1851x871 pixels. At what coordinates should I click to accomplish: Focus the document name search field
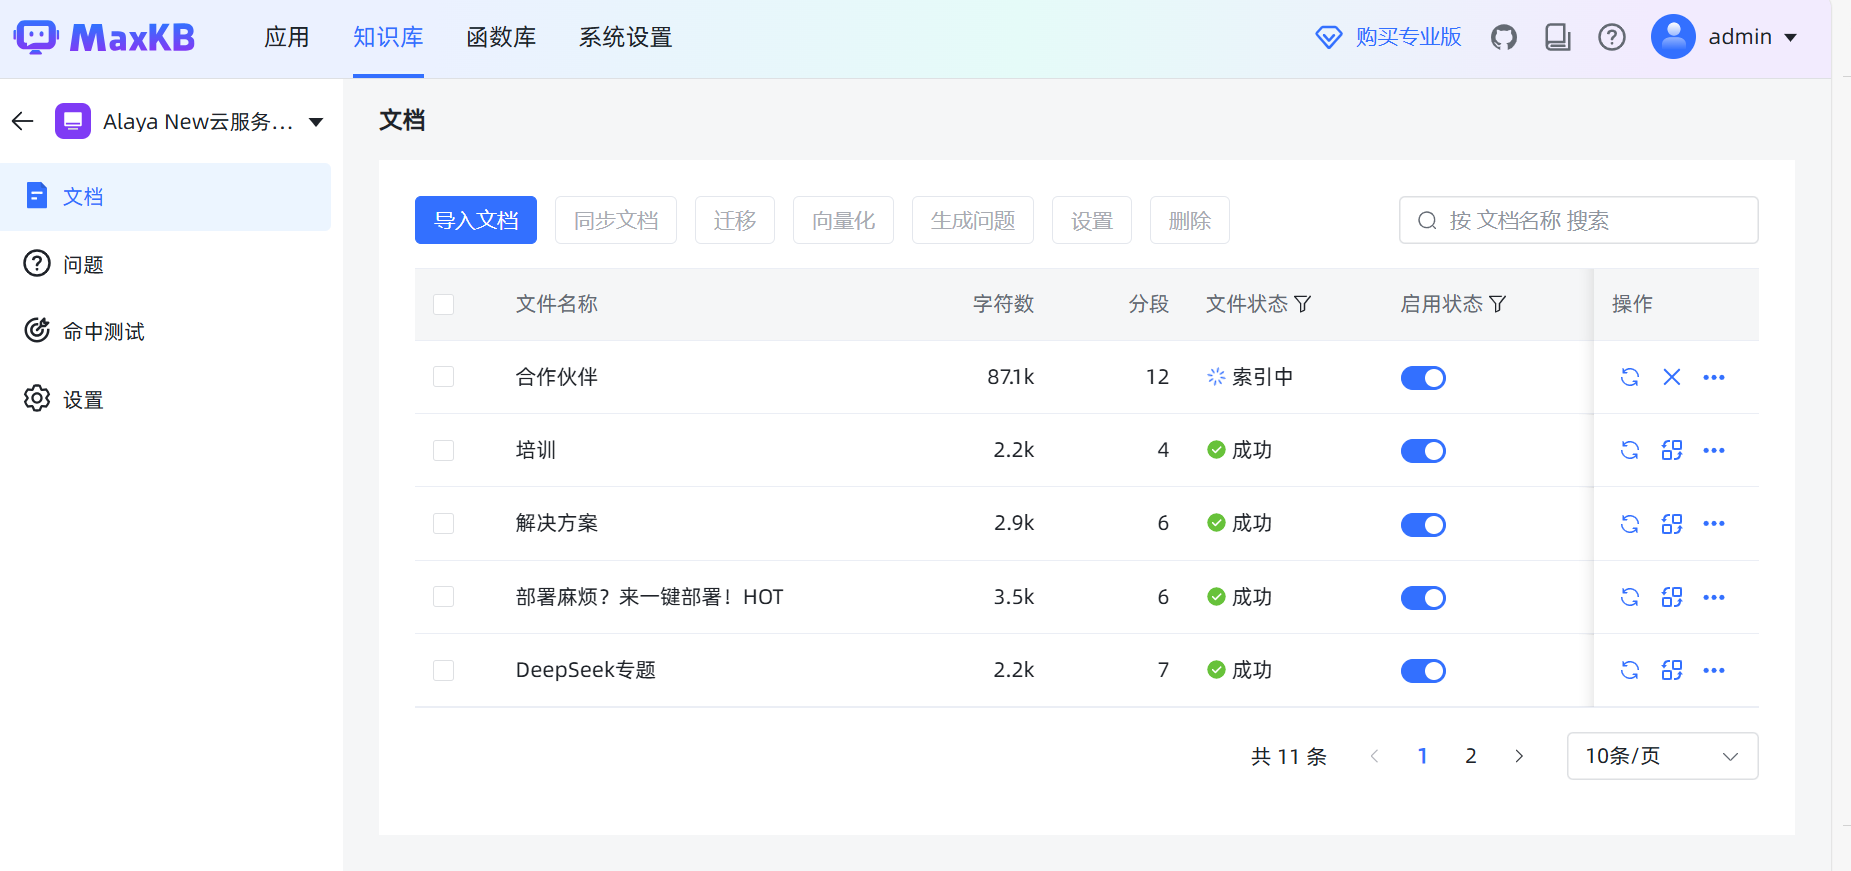coord(1590,220)
